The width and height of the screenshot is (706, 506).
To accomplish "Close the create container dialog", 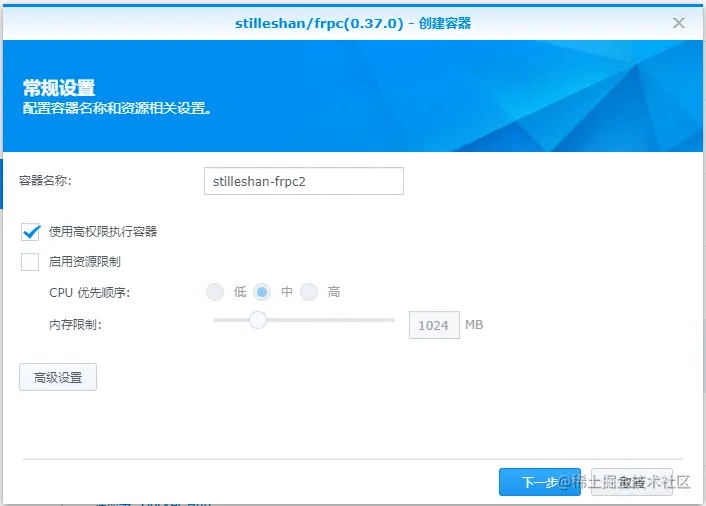I will click(x=679, y=23).
